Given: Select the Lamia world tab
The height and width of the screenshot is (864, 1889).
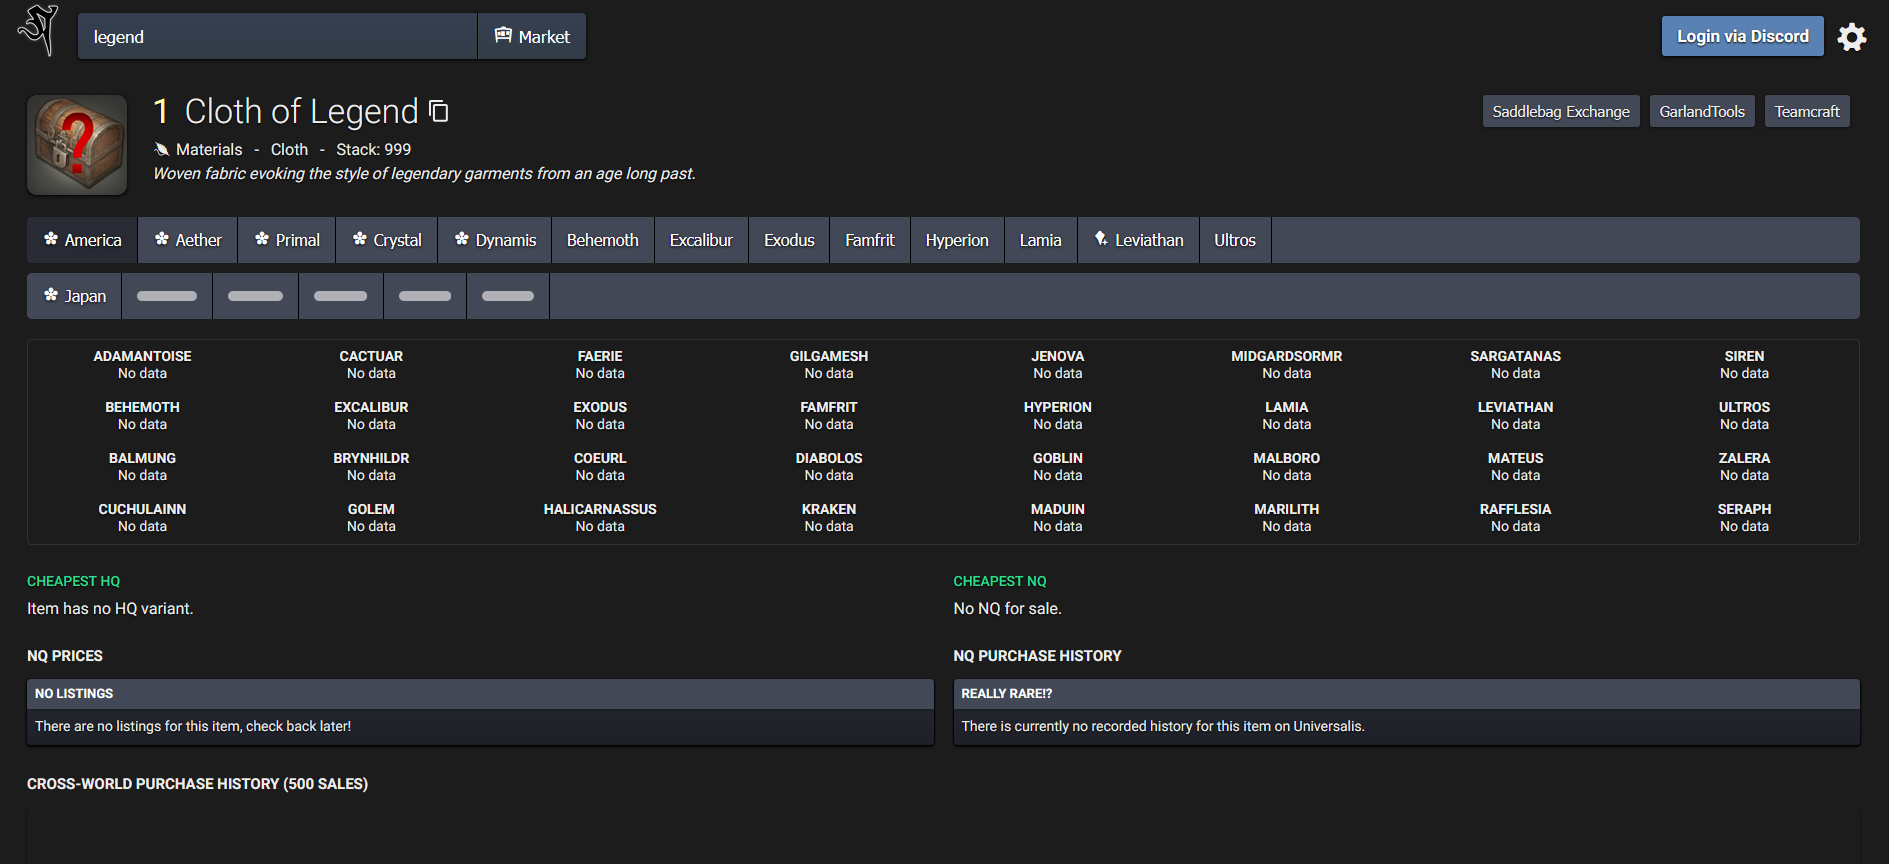Looking at the screenshot, I should click(x=1041, y=240).
